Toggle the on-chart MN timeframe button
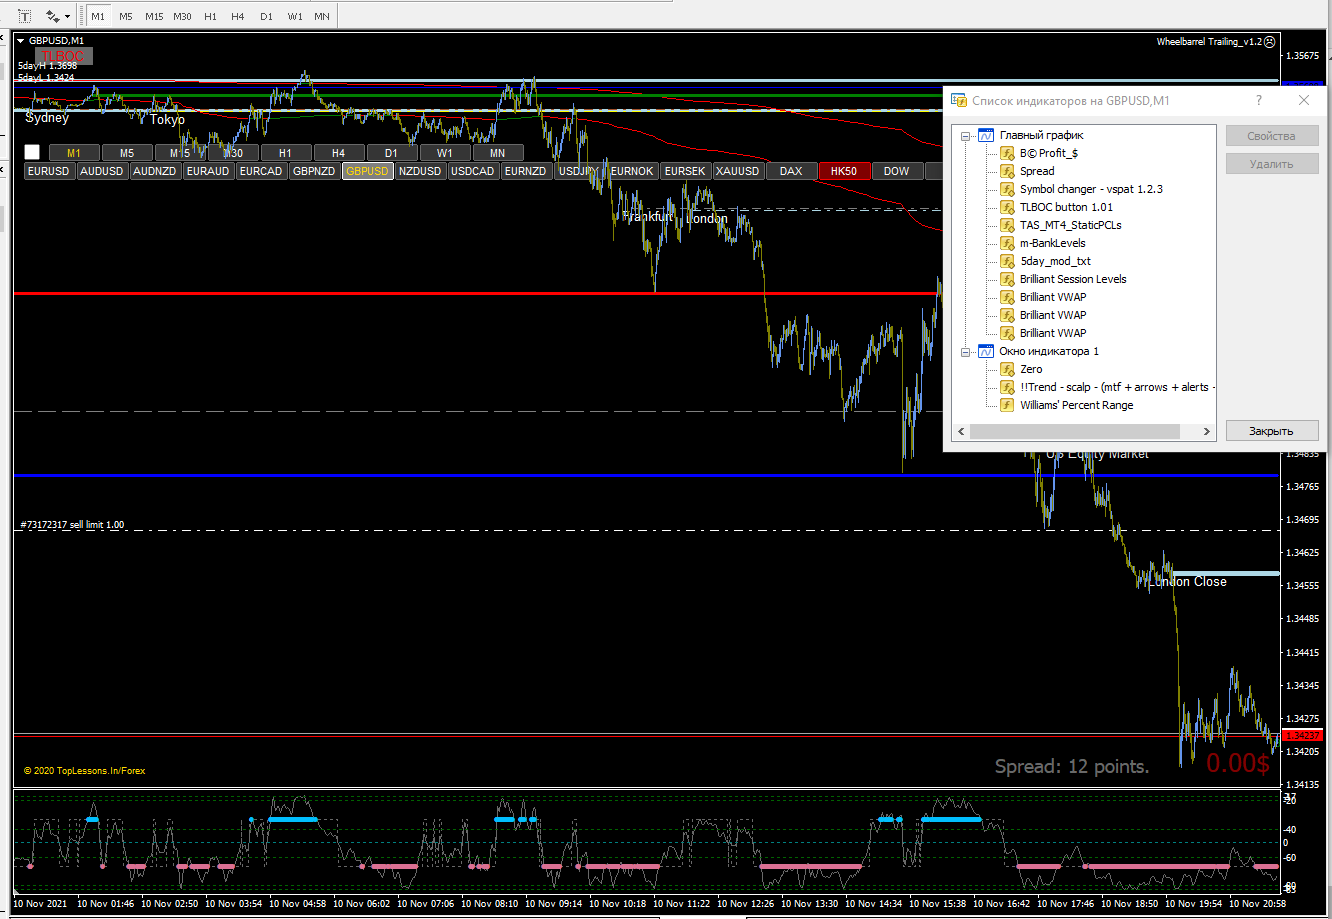 pos(498,153)
